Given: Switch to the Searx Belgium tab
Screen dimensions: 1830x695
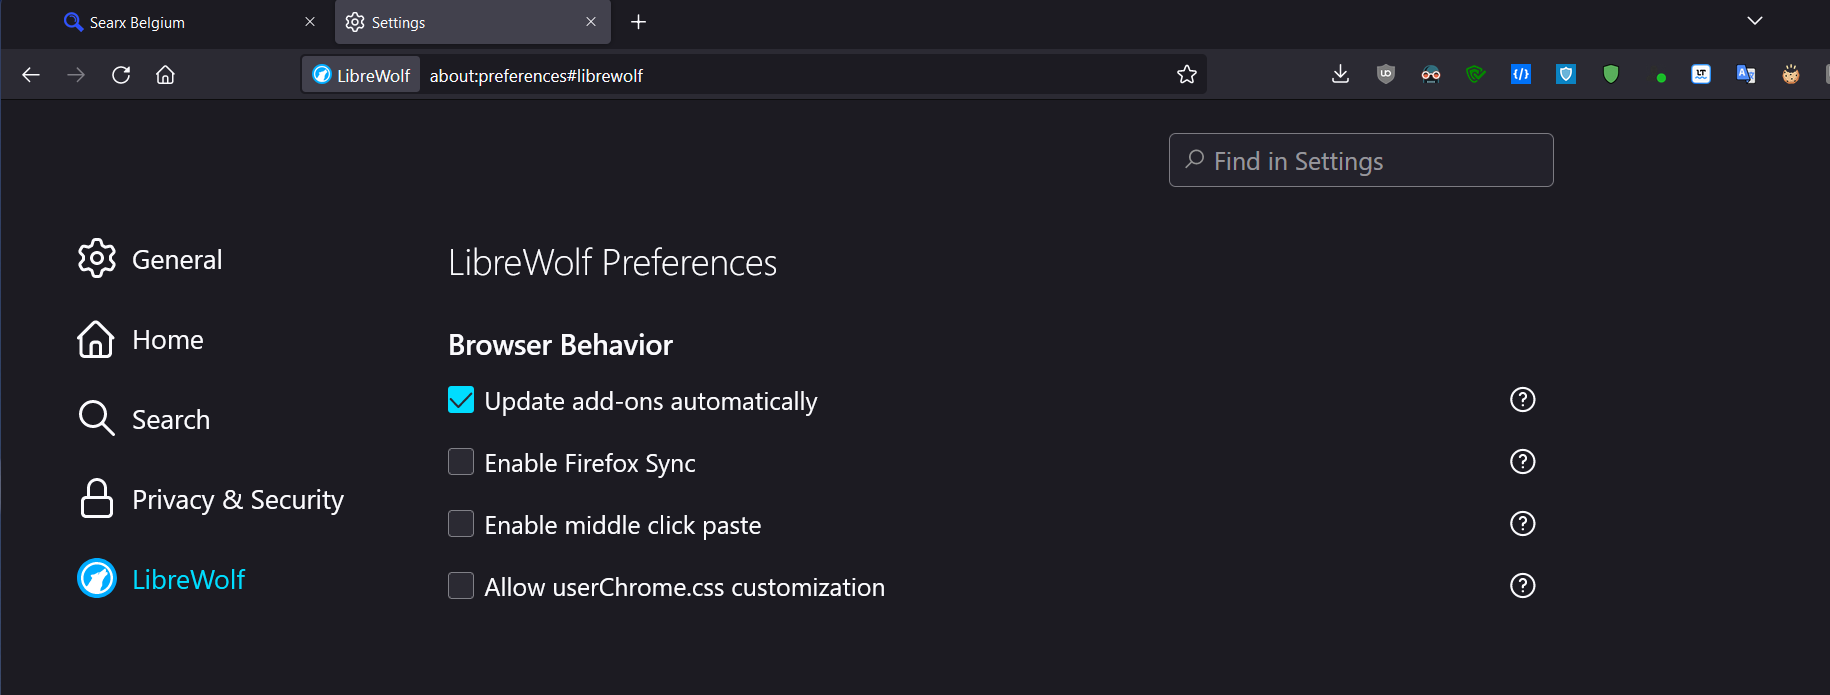Looking at the screenshot, I should (180, 22).
